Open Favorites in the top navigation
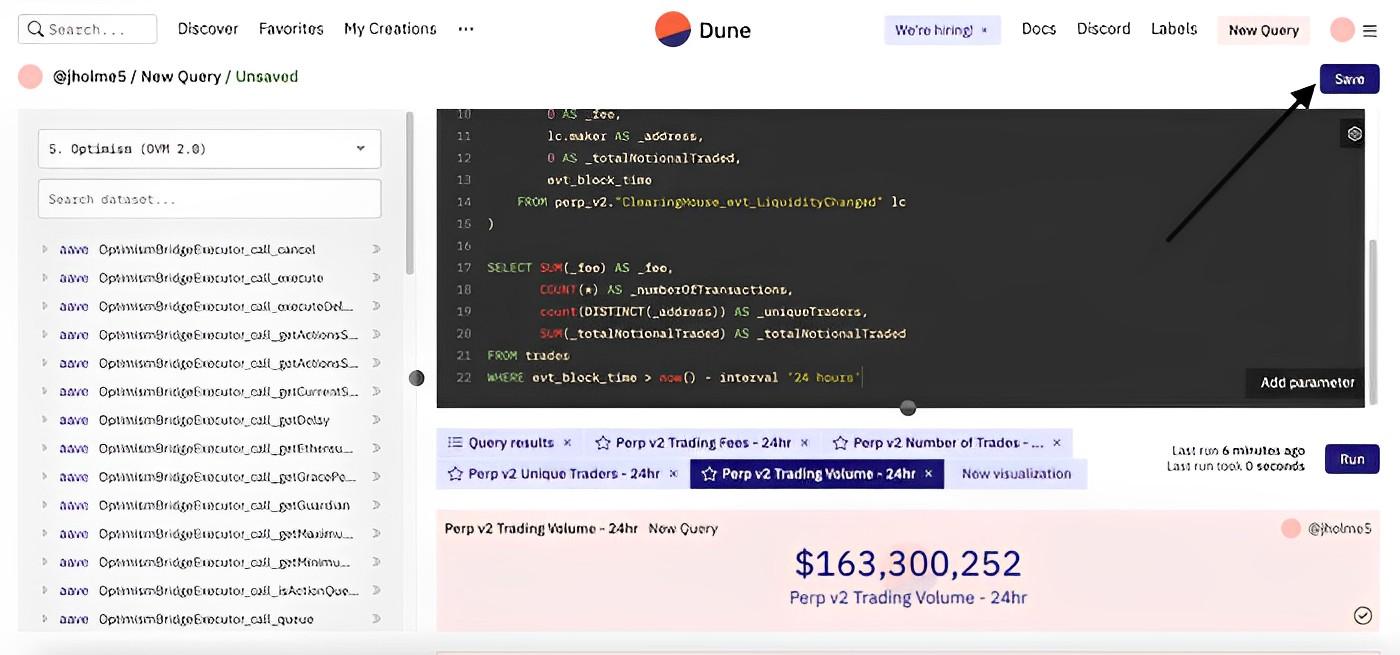Image resolution: width=1400 pixels, height=655 pixels. point(291,29)
